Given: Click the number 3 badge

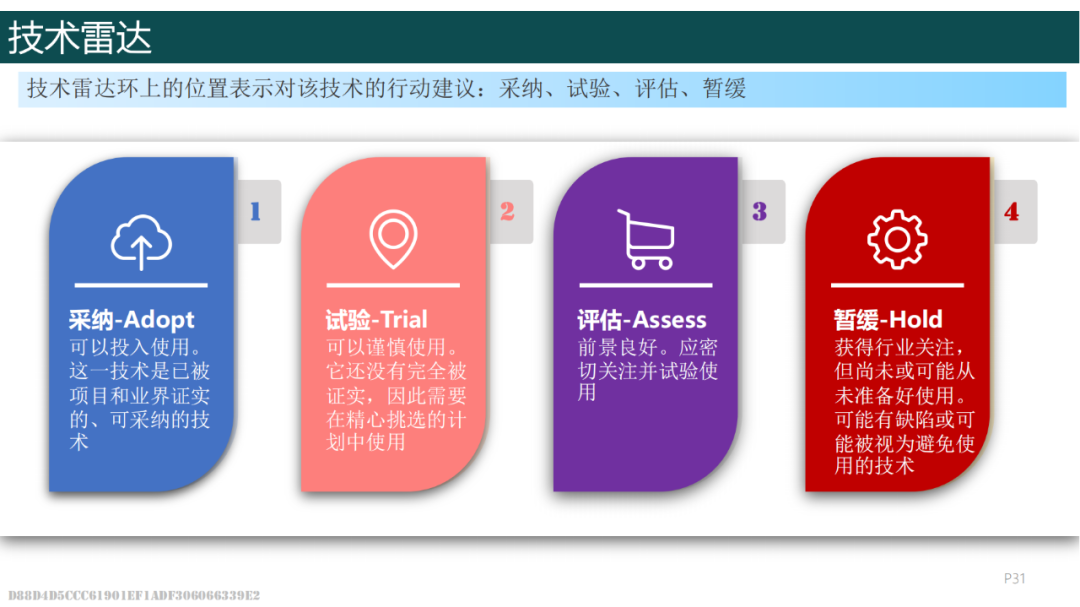Looking at the screenshot, I should click(759, 211).
